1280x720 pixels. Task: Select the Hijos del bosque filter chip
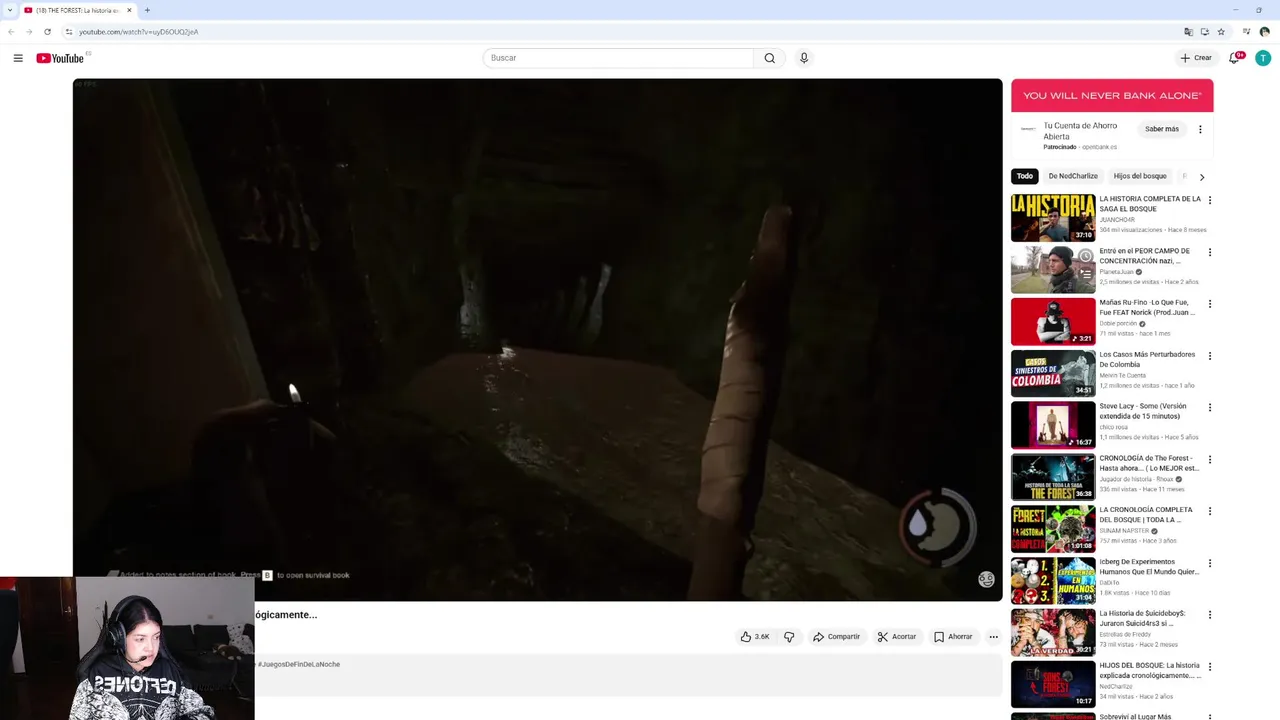click(x=1140, y=176)
